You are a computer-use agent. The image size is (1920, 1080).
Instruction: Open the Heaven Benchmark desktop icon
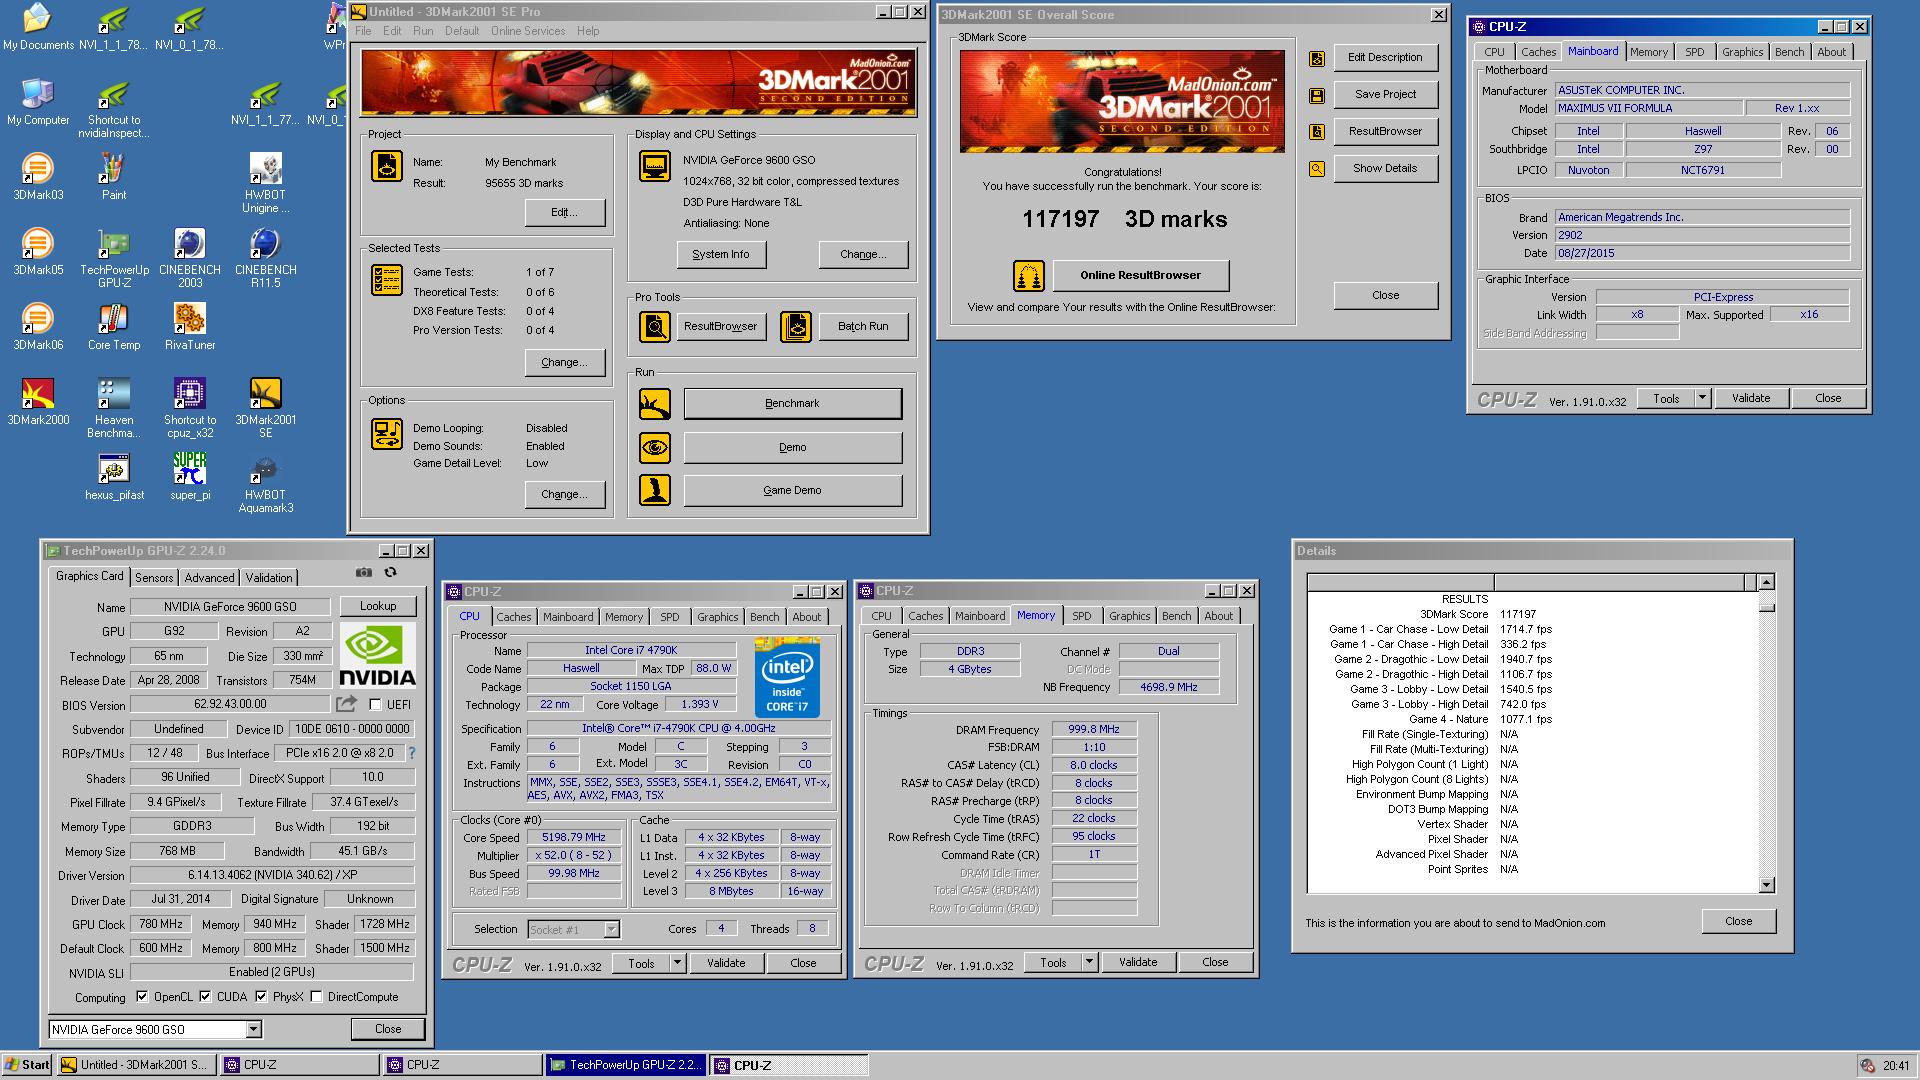(114, 408)
